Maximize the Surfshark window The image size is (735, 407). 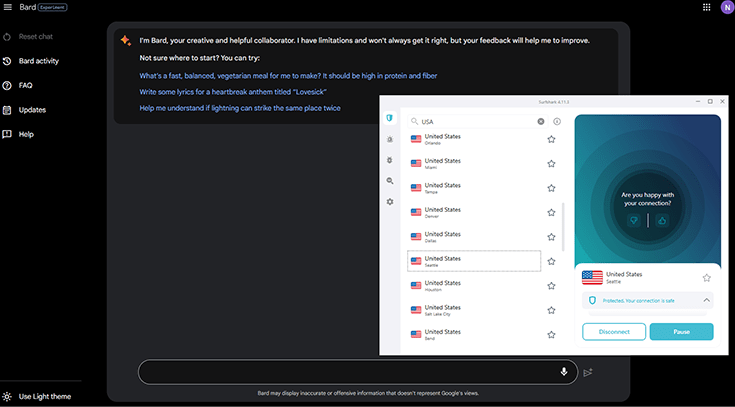click(710, 101)
